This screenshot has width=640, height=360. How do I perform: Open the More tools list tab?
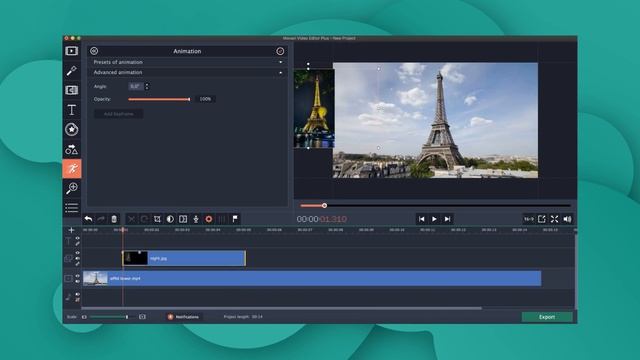click(x=72, y=208)
